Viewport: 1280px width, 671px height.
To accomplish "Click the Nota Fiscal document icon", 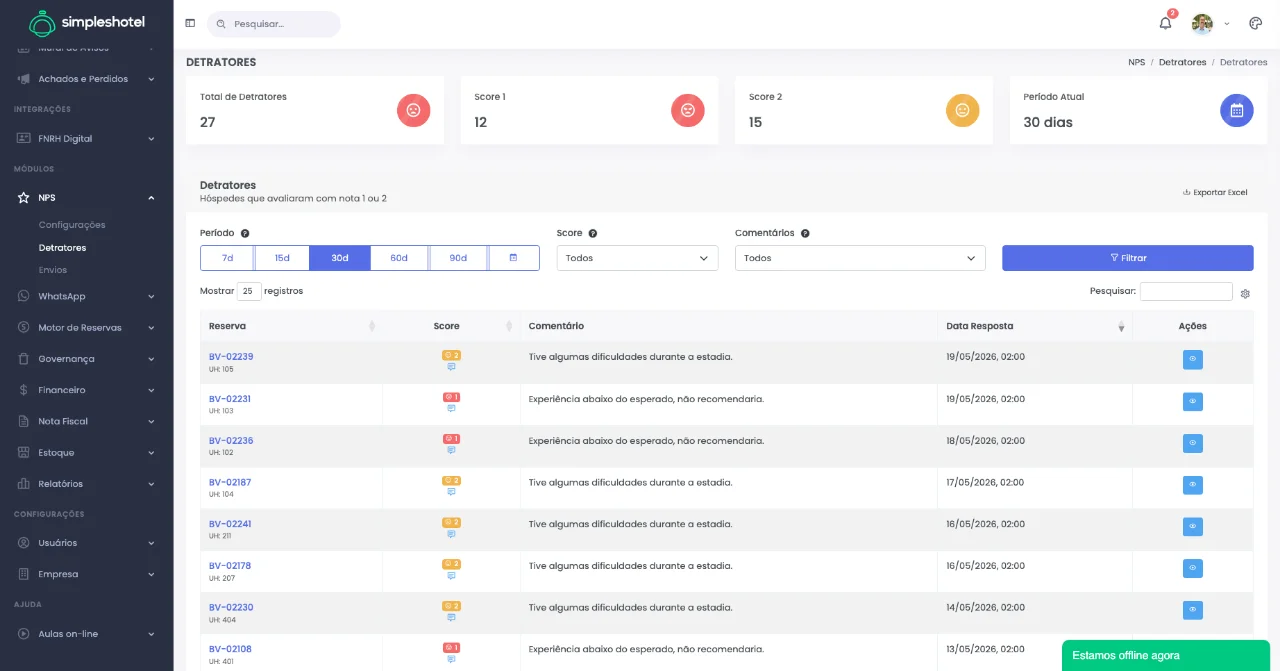I will pyautogui.click(x=24, y=421).
